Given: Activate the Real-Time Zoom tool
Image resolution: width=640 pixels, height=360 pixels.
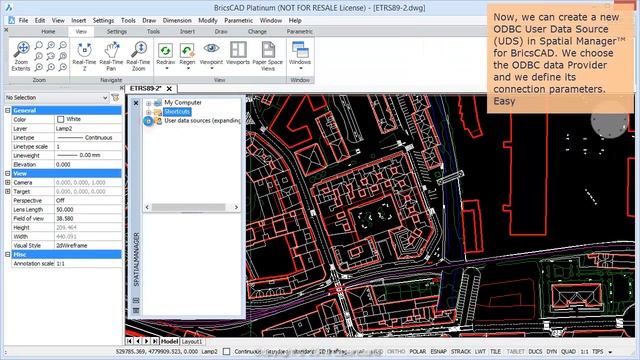Looking at the screenshot, I should pyautogui.click(x=138, y=56).
